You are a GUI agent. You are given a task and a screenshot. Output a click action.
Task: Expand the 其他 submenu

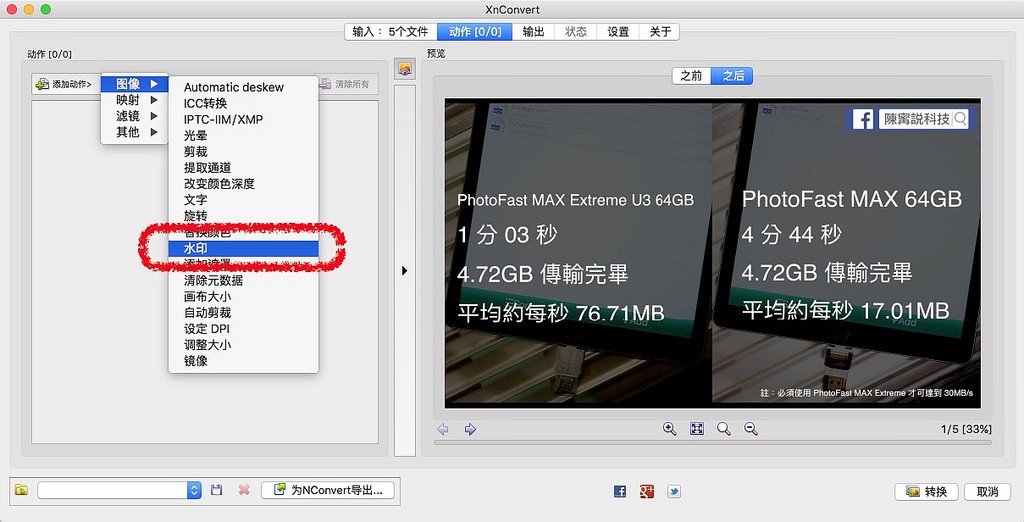point(135,132)
